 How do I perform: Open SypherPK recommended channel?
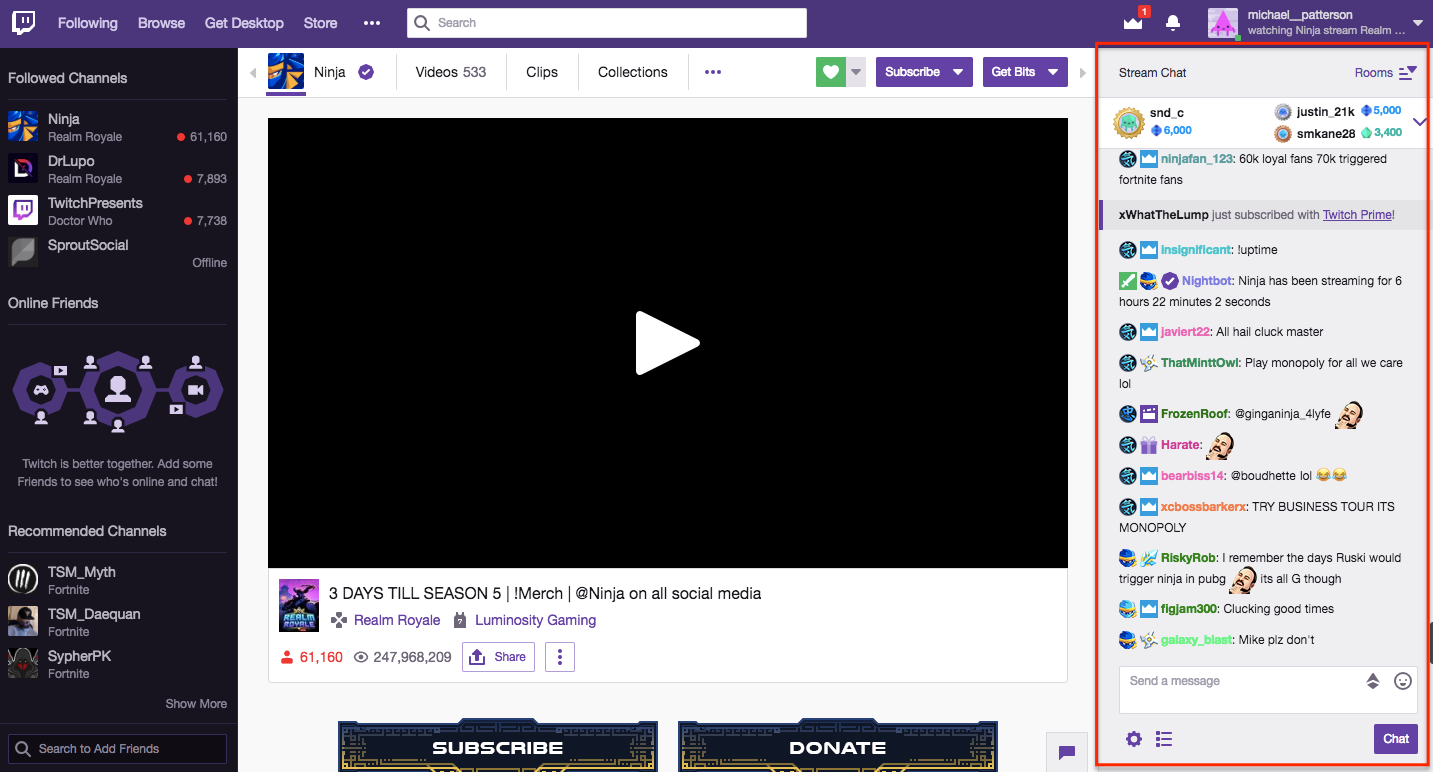(x=118, y=664)
